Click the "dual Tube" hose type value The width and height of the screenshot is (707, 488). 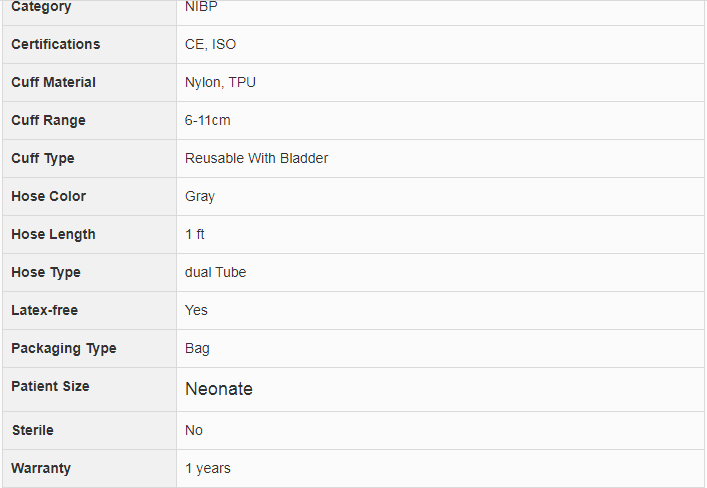click(x=215, y=272)
